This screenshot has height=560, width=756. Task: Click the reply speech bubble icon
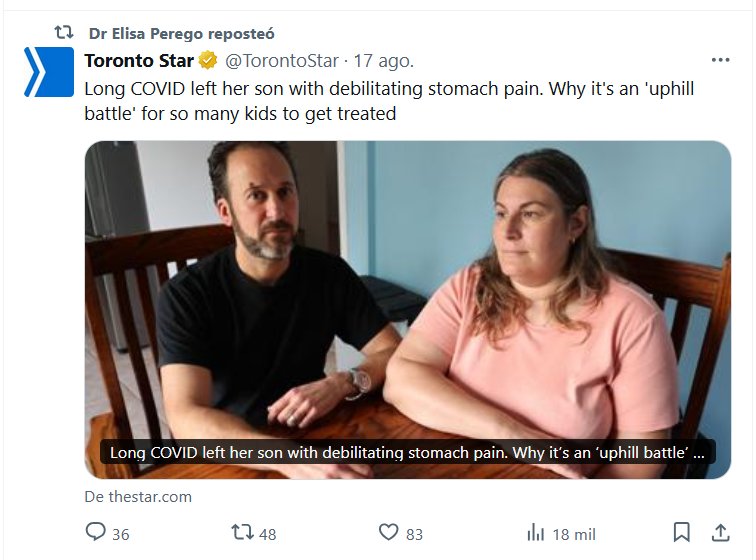[x=97, y=532]
